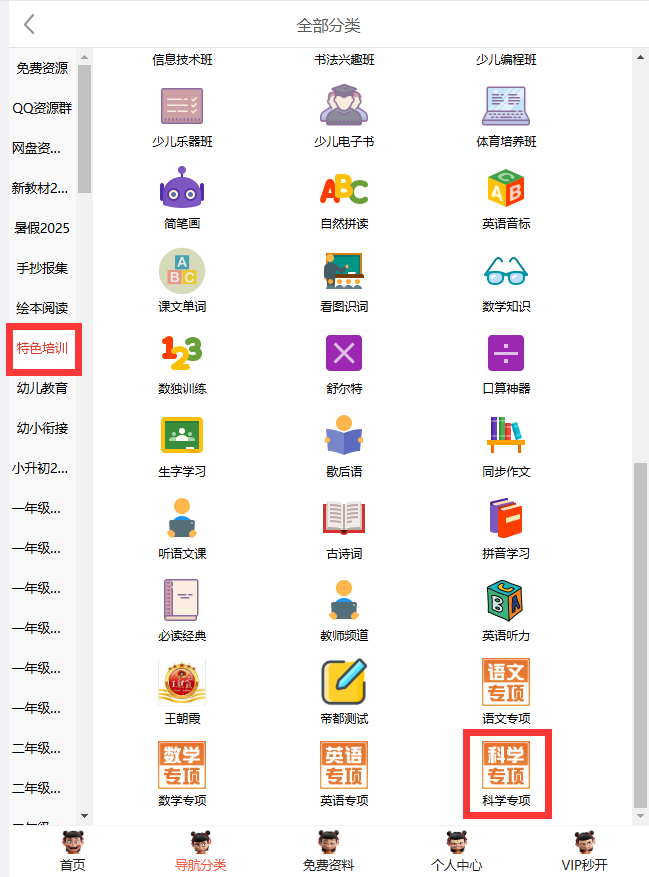Open the 数学知识 glasses icon
Viewport: 649px width, 877px height.
(506, 271)
